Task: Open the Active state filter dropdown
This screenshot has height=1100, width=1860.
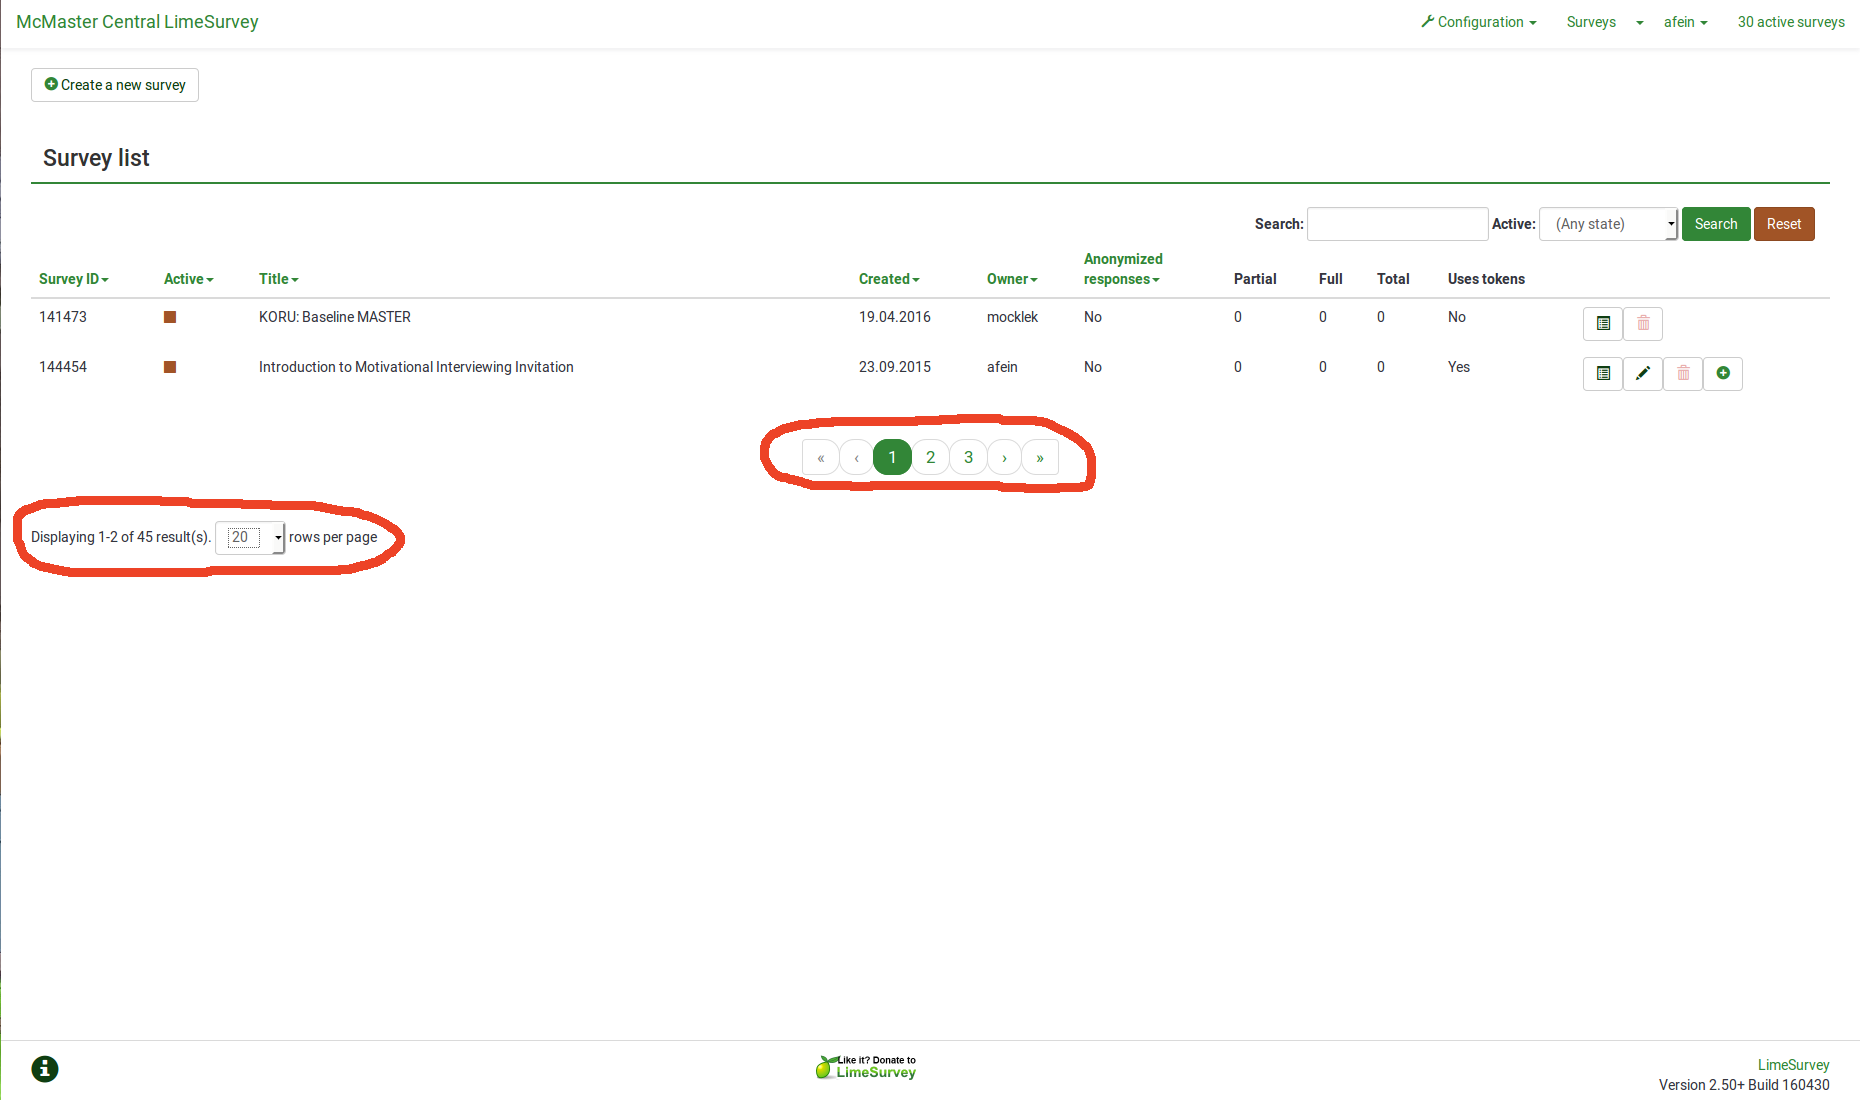Action: click(1609, 224)
